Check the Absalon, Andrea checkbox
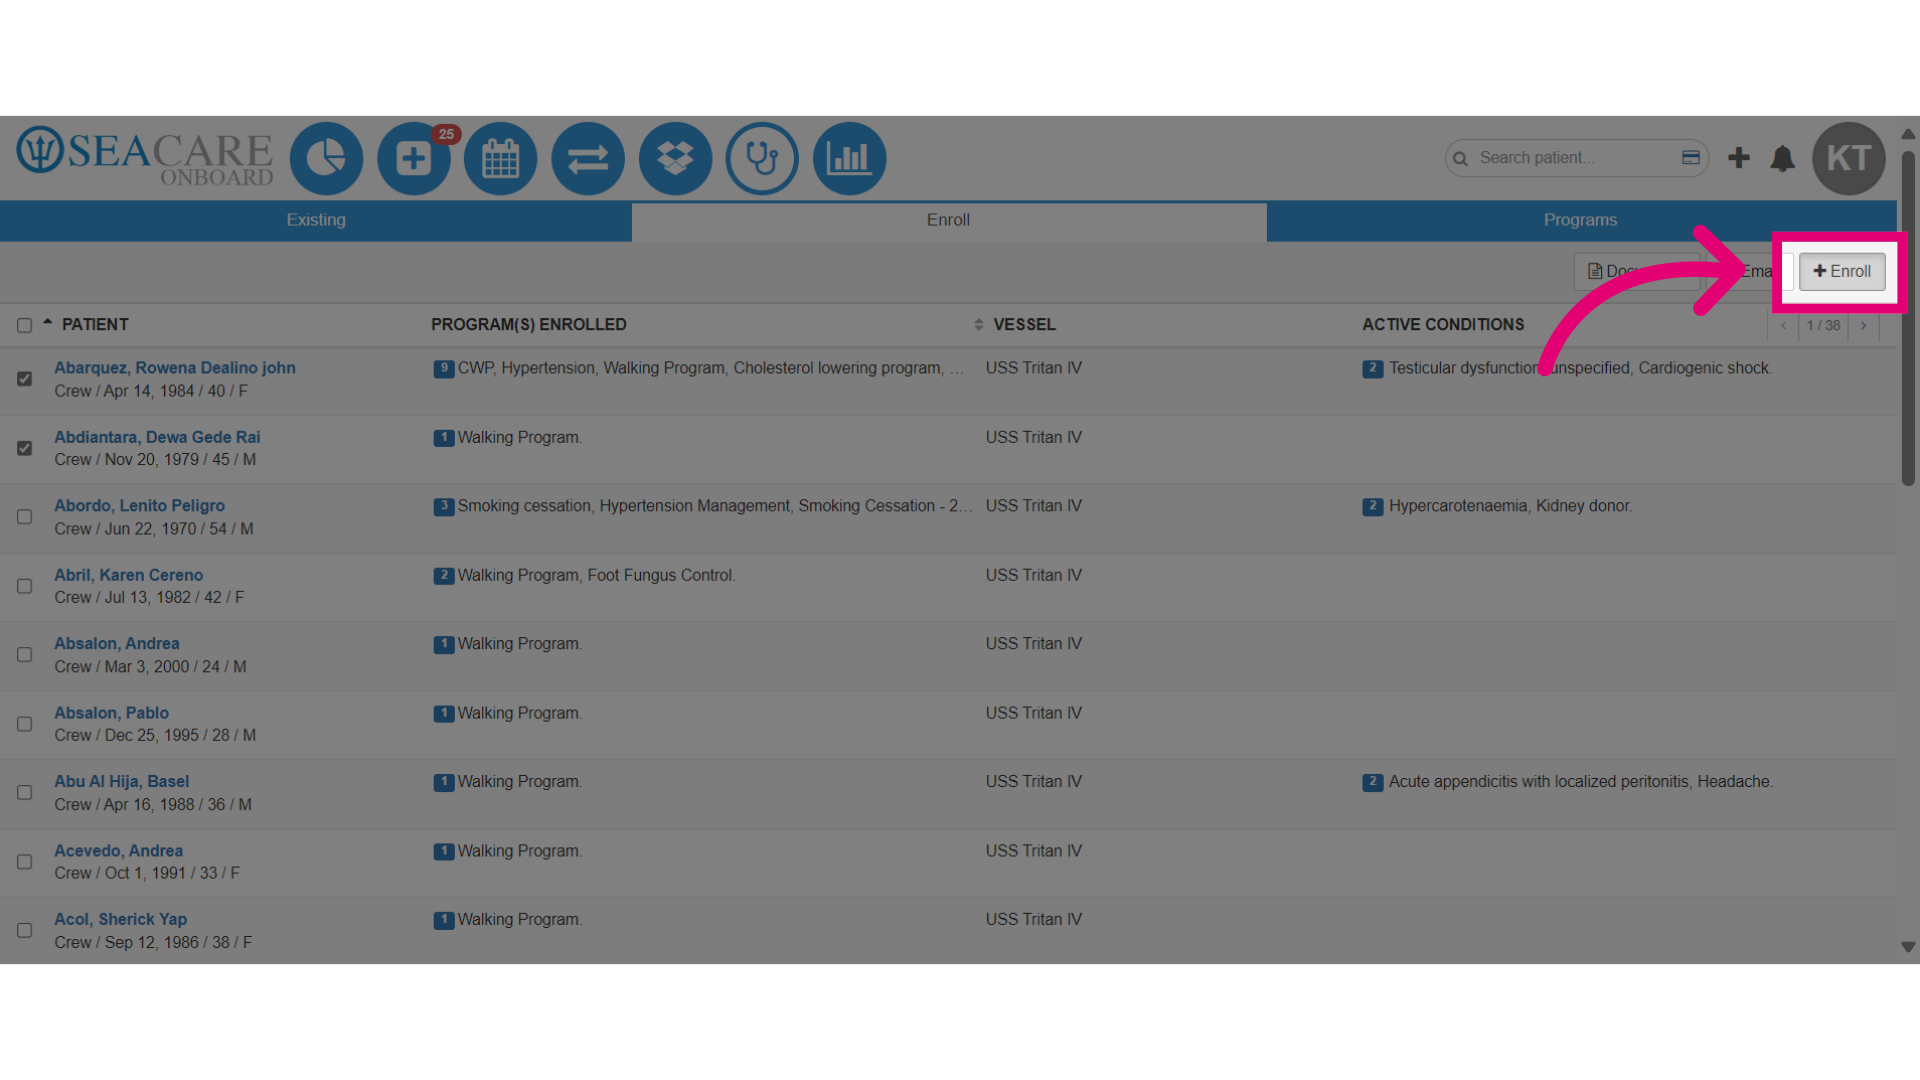 coord(24,655)
